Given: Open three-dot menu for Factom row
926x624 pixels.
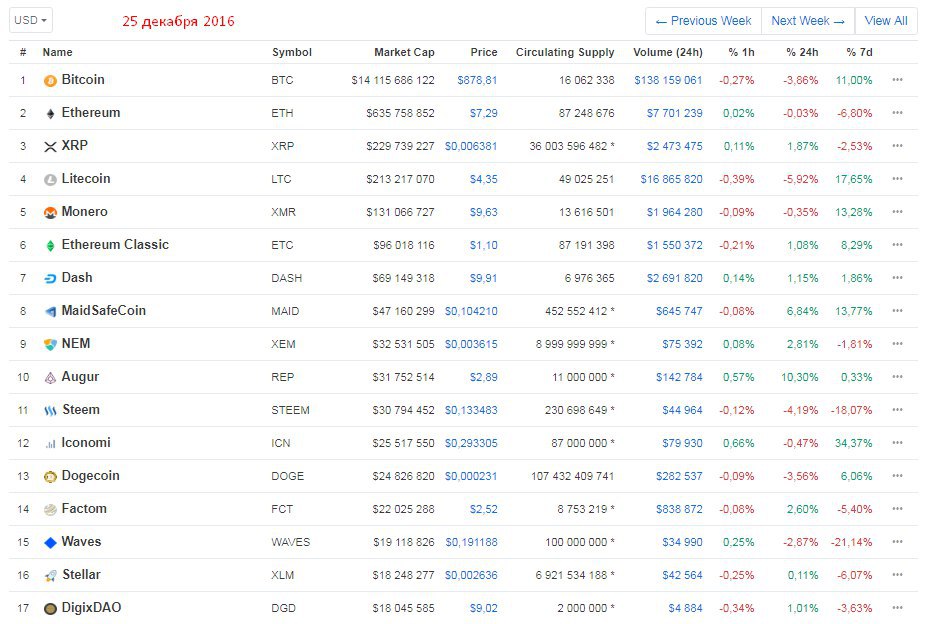Looking at the screenshot, I should [898, 509].
